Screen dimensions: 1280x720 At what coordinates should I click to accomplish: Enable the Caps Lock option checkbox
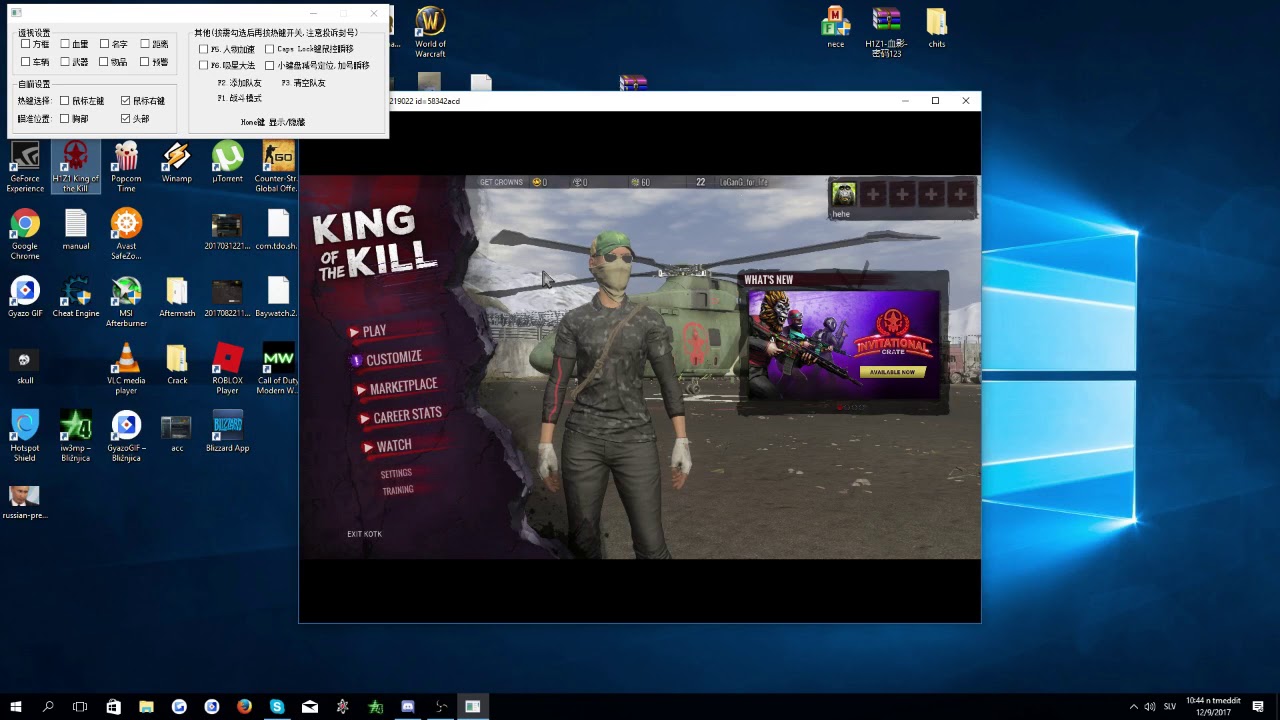270,49
